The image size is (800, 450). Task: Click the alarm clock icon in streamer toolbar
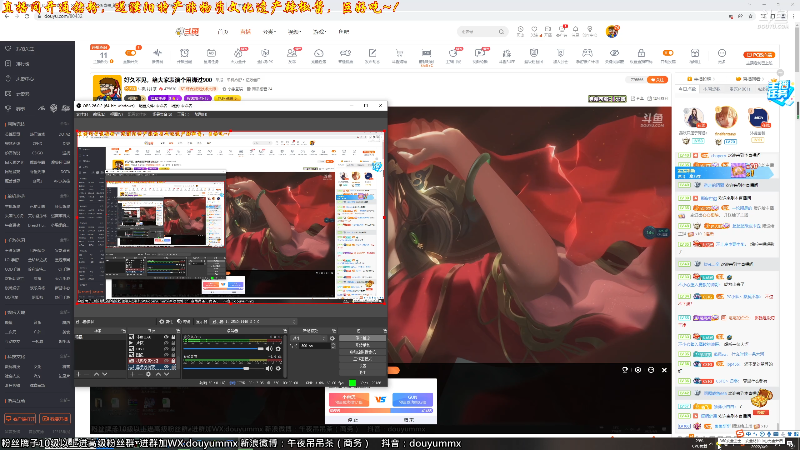point(185,53)
